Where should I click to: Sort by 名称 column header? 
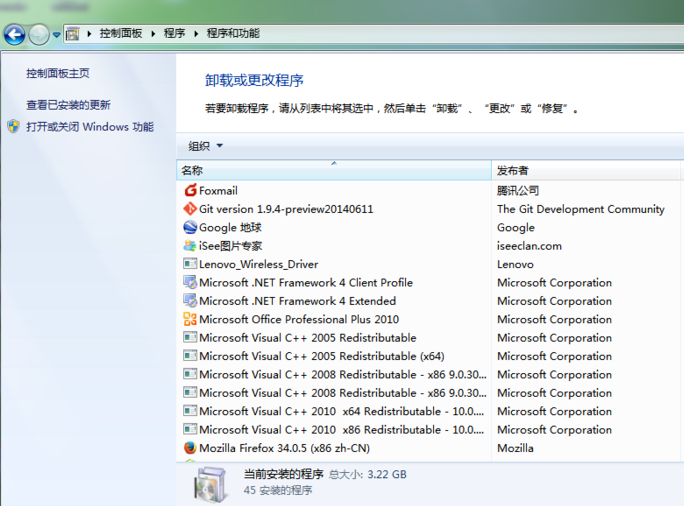[x=334, y=170]
